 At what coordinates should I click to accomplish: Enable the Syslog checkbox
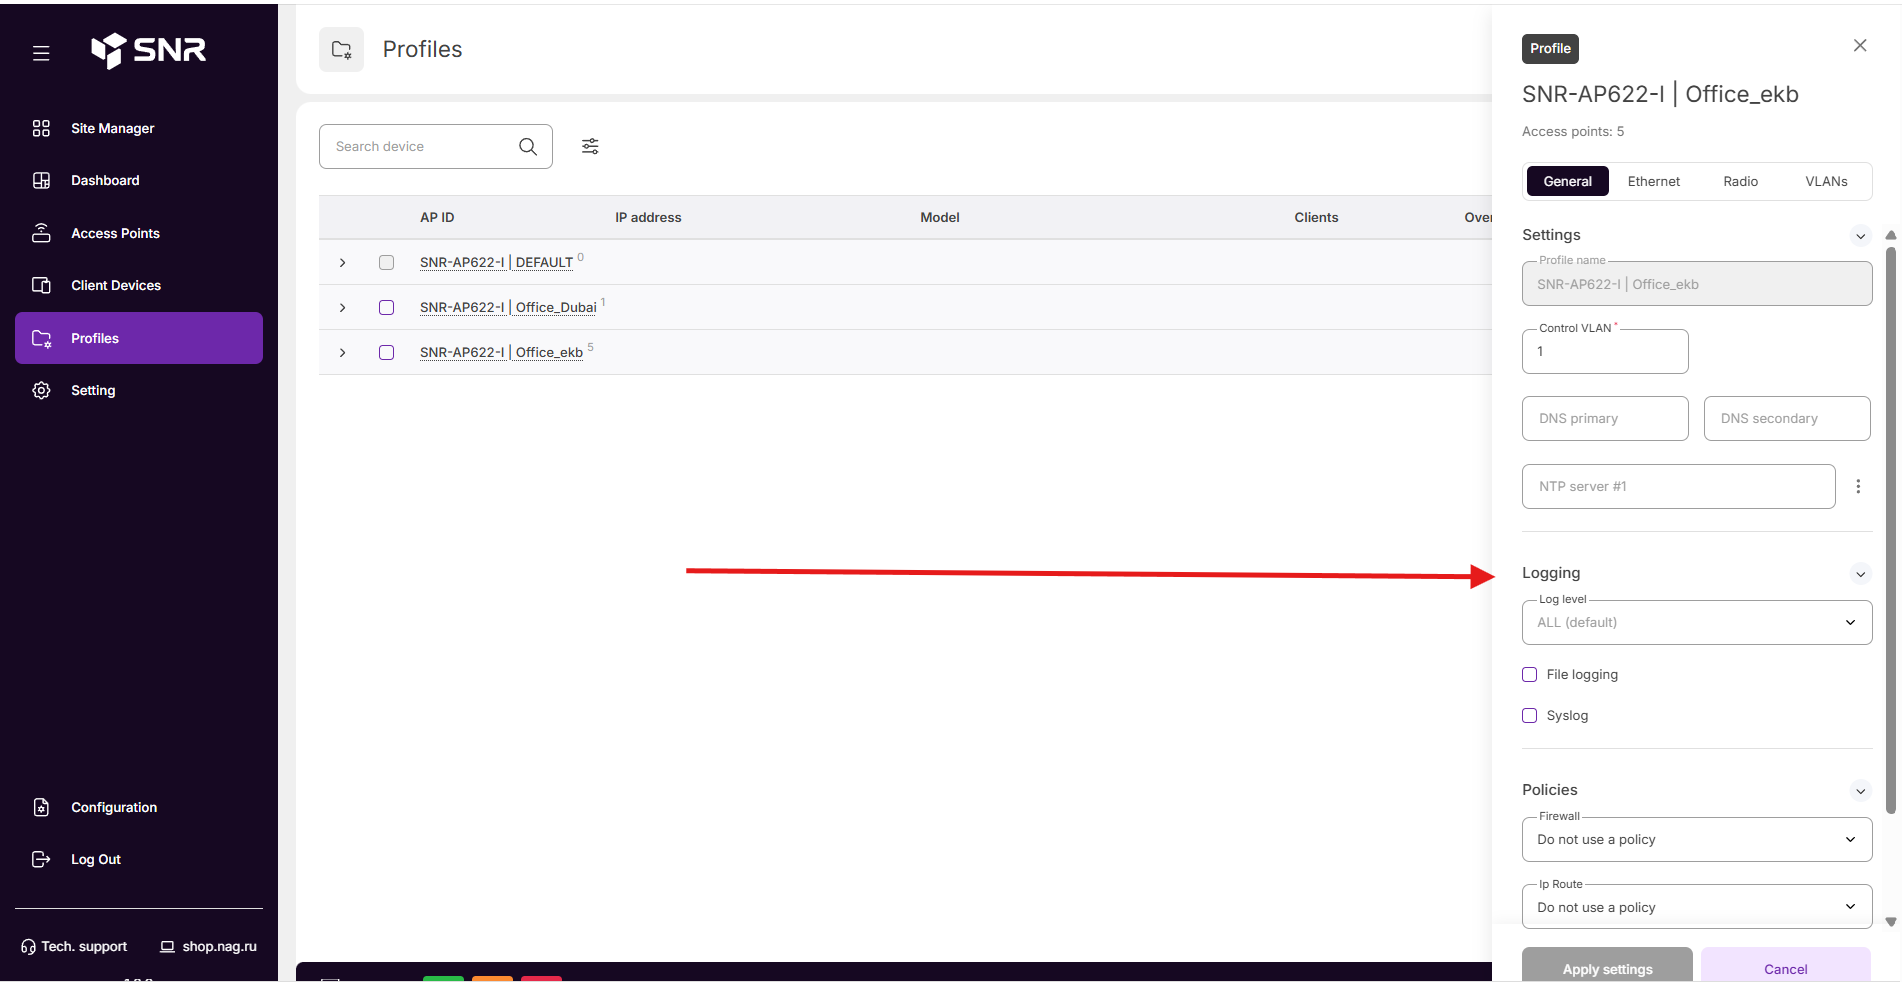point(1529,715)
